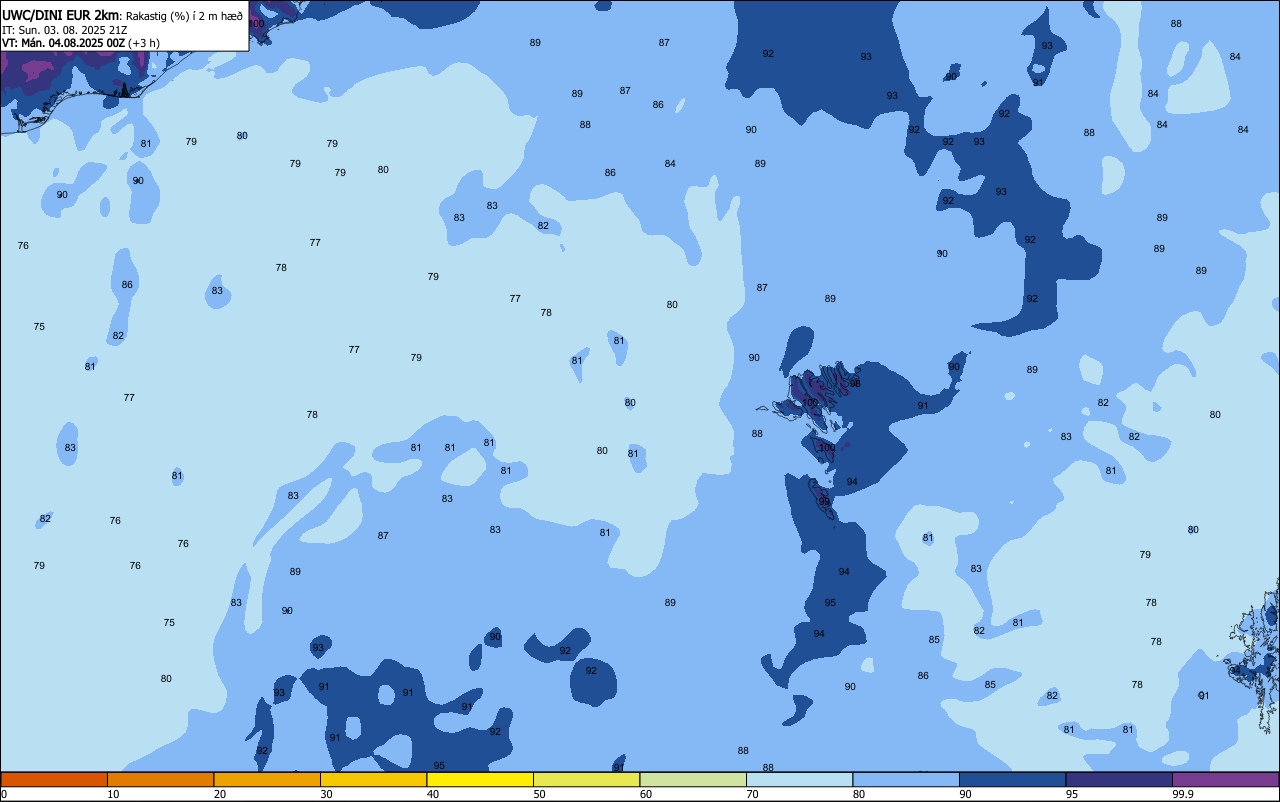1280x802 pixels.
Task: Select the golden 30–40 legend color block
Action: tap(373, 779)
